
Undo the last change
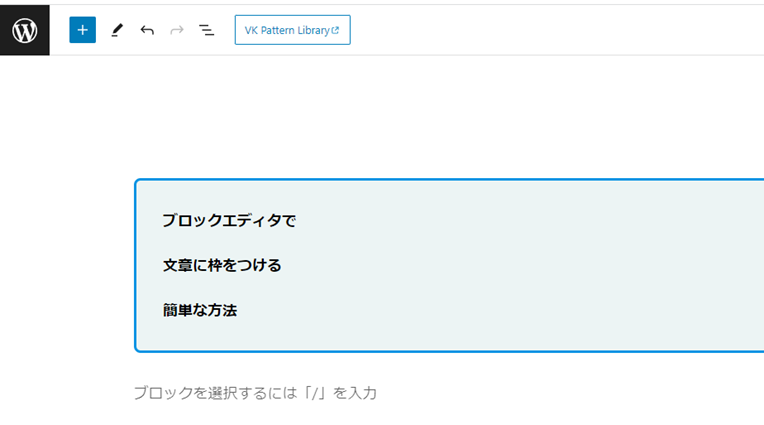147,30
